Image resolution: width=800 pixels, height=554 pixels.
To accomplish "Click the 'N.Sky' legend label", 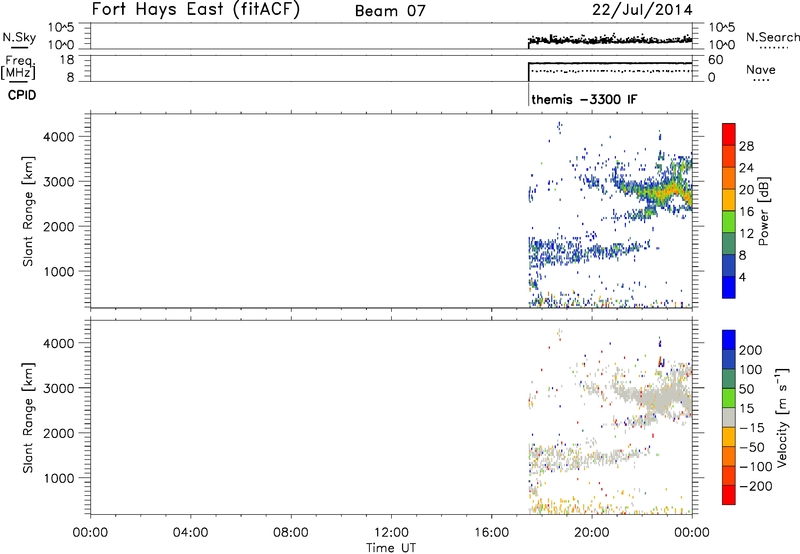I will tap(19, 37).
